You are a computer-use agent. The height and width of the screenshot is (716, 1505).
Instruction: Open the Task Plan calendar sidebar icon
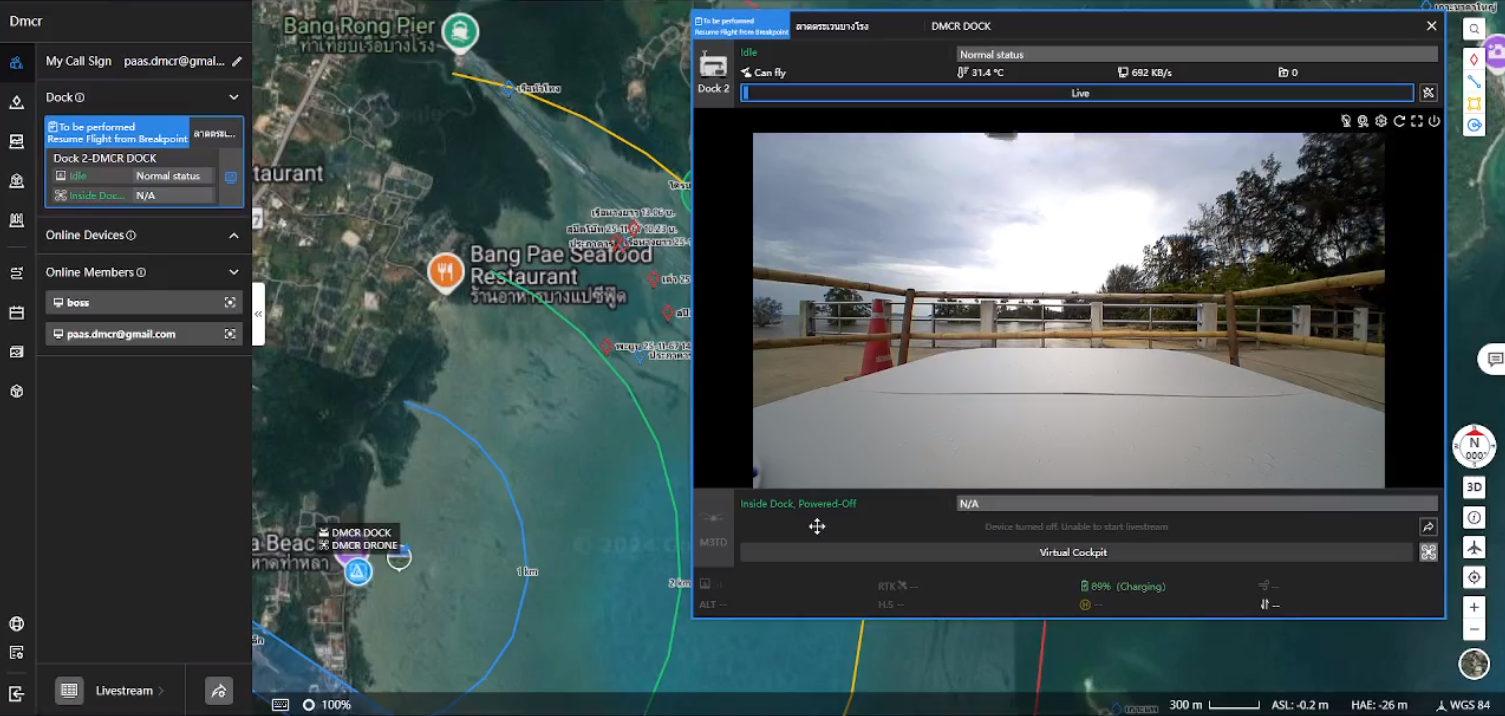coord(17,313)
